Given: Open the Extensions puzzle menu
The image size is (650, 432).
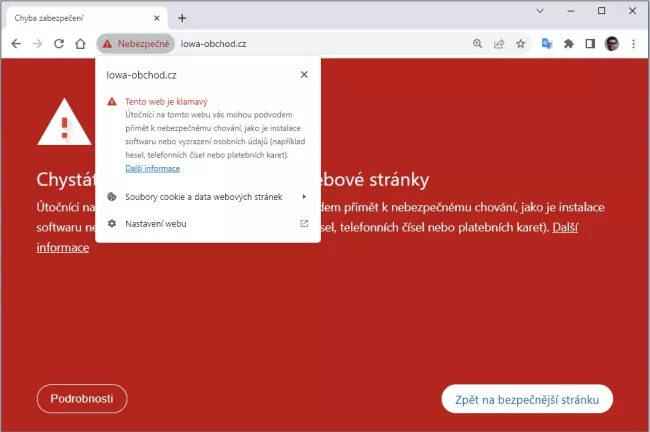Looking at the screenshot, I should 569,44.
